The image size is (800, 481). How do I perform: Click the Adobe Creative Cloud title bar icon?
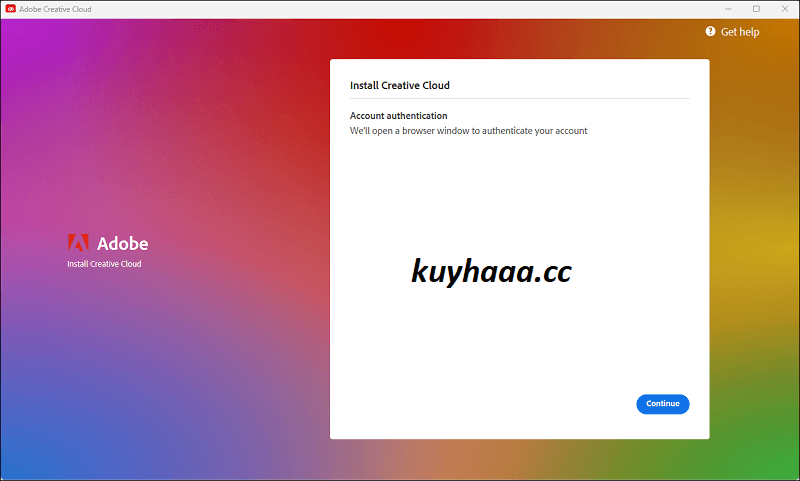(x=10, y=9)
